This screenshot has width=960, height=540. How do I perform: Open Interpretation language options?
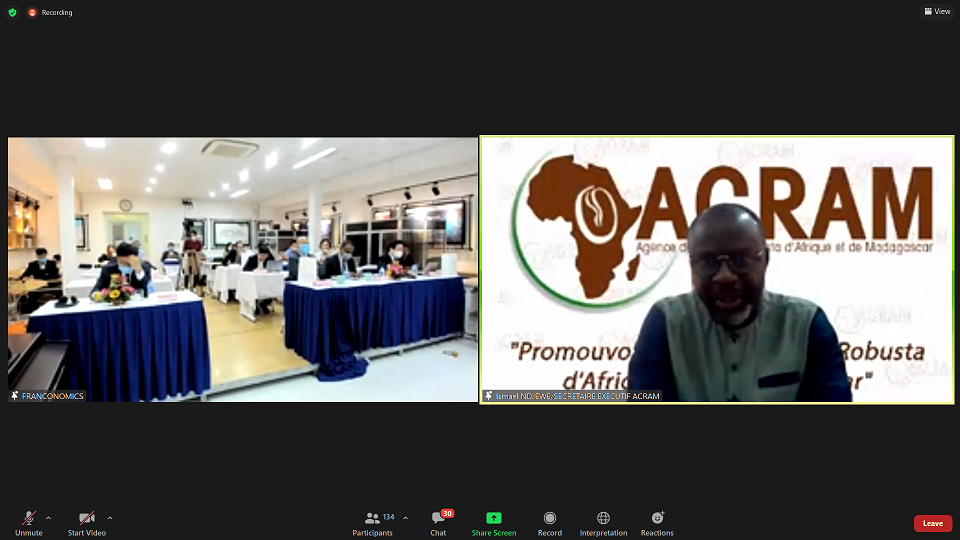coord(604,523)
